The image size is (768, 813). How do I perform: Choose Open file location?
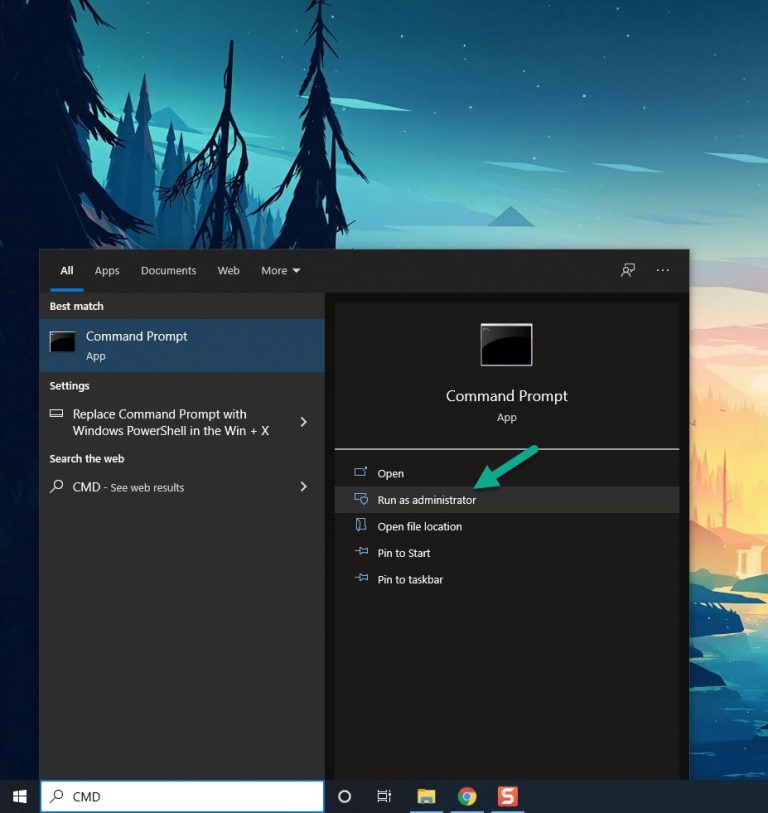(507, 526)
